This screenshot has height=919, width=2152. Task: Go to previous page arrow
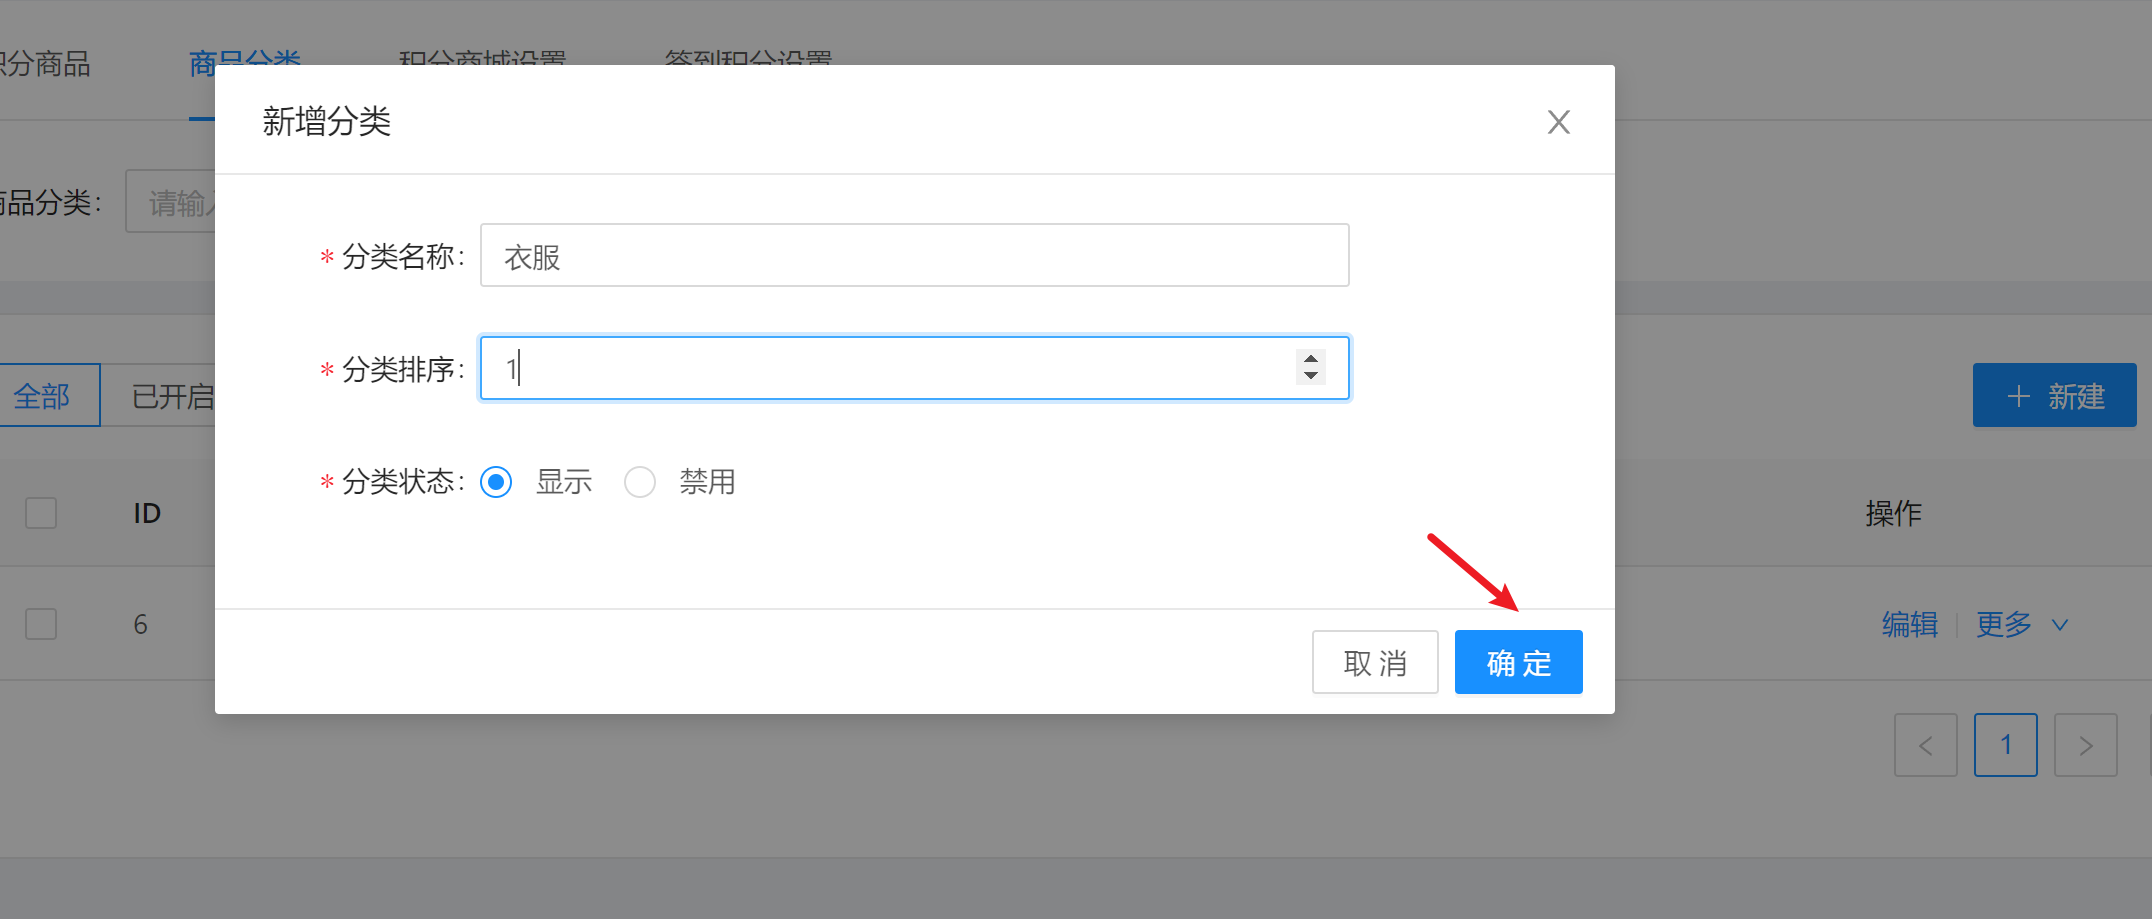(x=1925, y=745)
